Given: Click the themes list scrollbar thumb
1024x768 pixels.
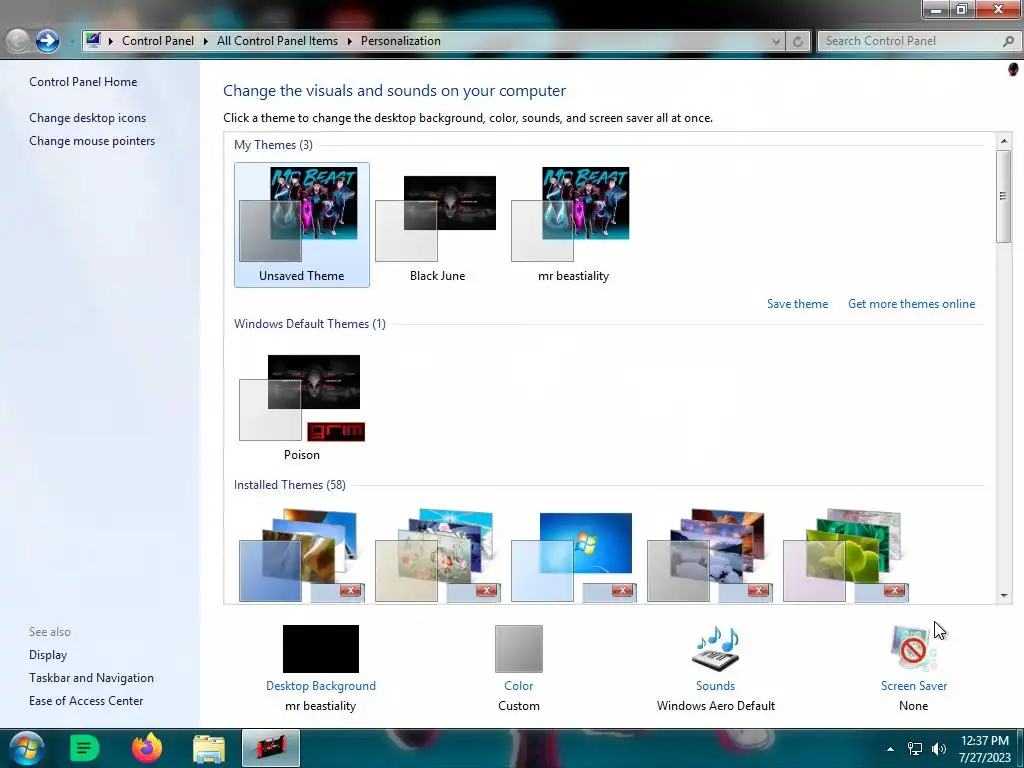Looking at the screenshot, I should [x=1004, y=196].
